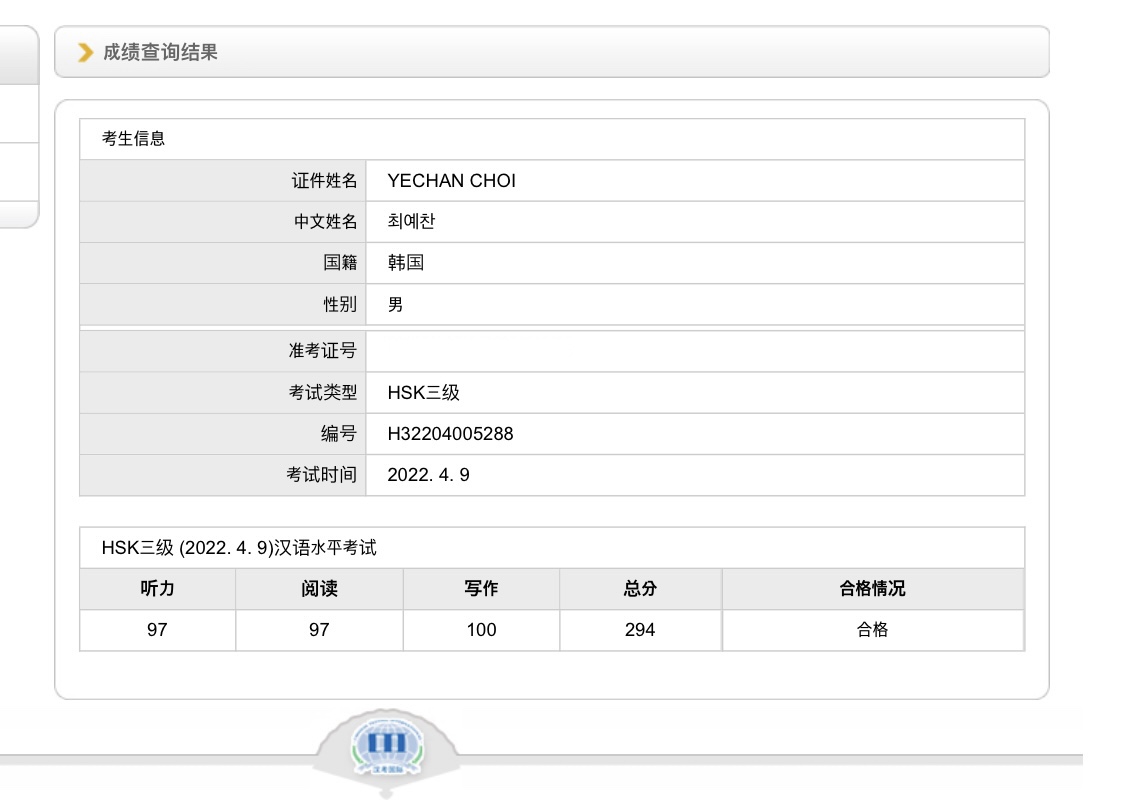The height and width of the screenshot is (800, 1124).
Task: Click the 成绩查询结果 header title
Action: 160,52
